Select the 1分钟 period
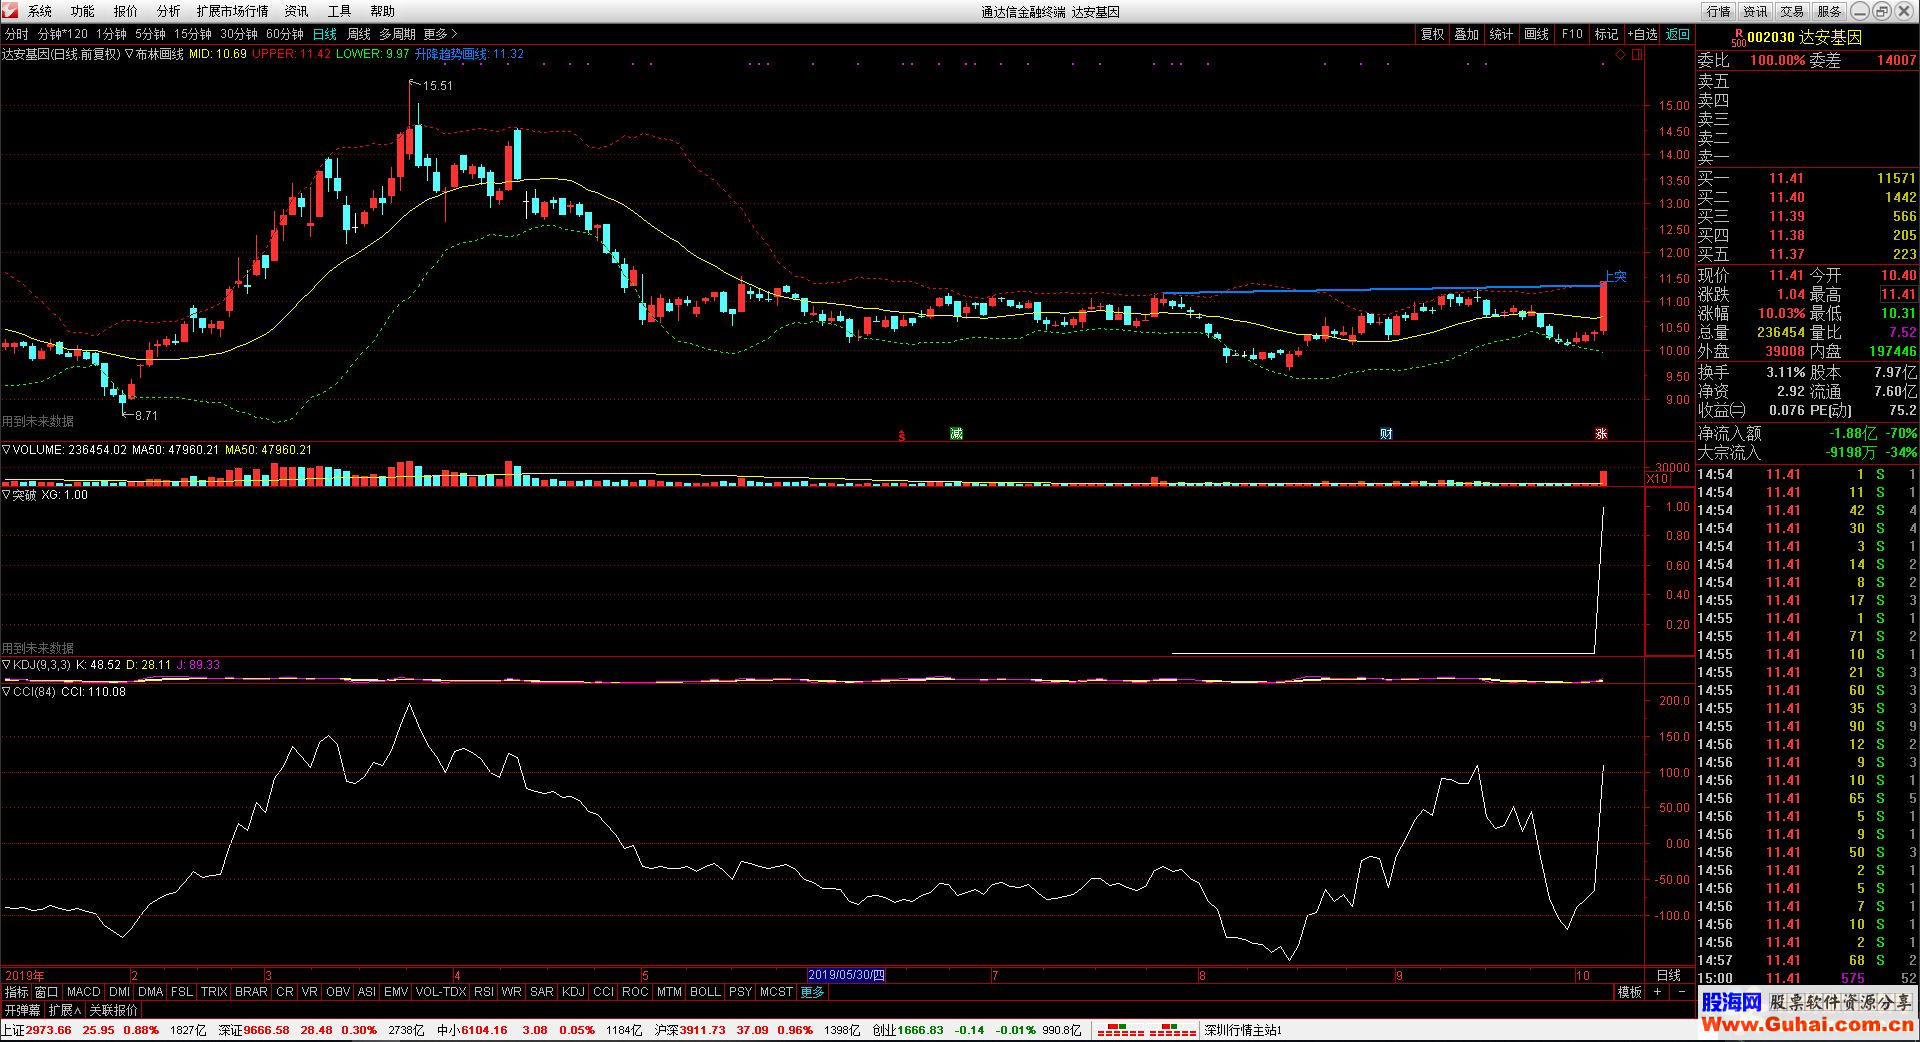This screenshot has width=1920, height=1042. (x=112, y=34)
